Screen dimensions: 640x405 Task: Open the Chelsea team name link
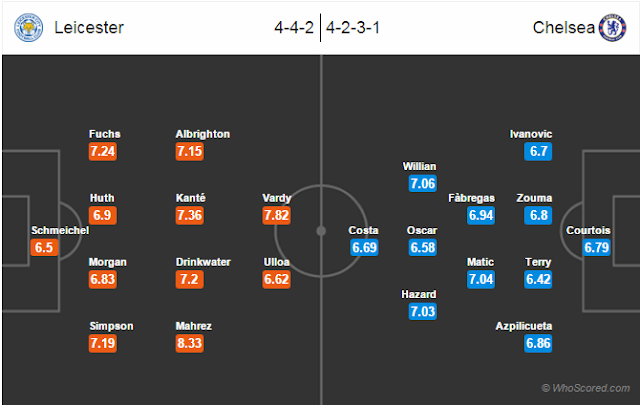[x=564, y=27]
